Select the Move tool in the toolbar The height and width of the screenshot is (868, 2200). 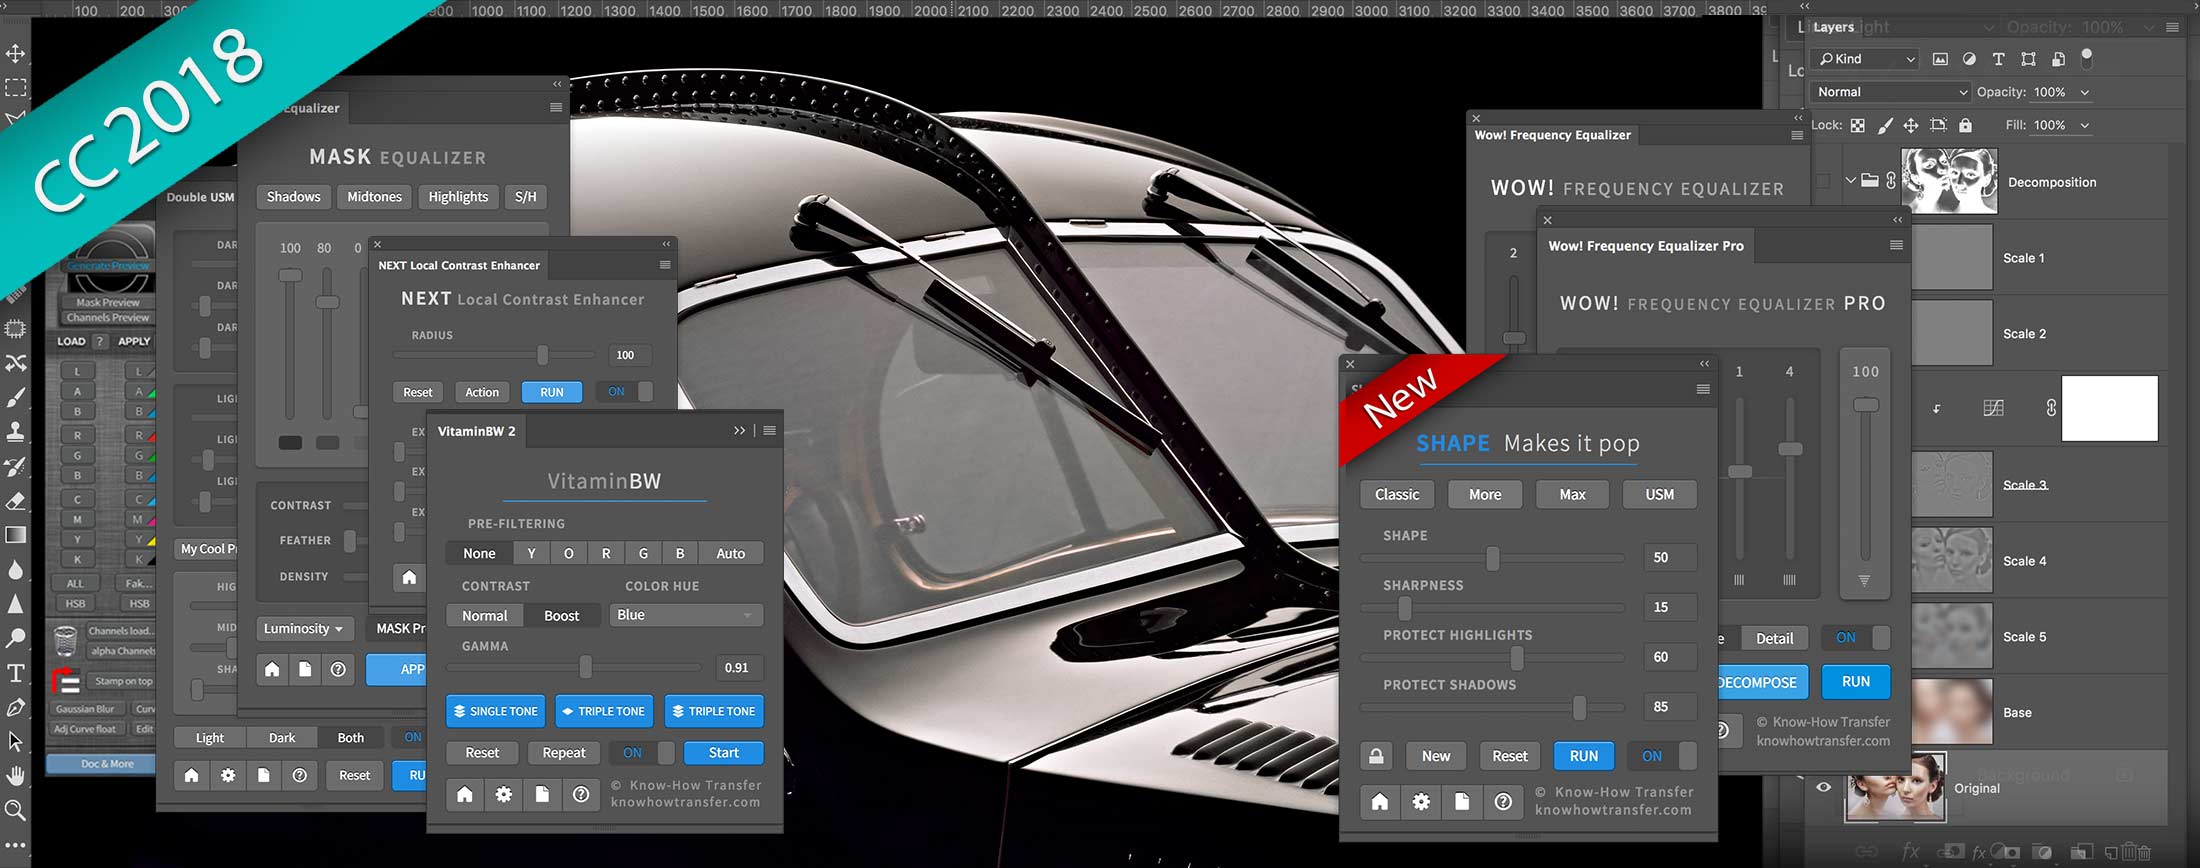[x=15, y=53]
